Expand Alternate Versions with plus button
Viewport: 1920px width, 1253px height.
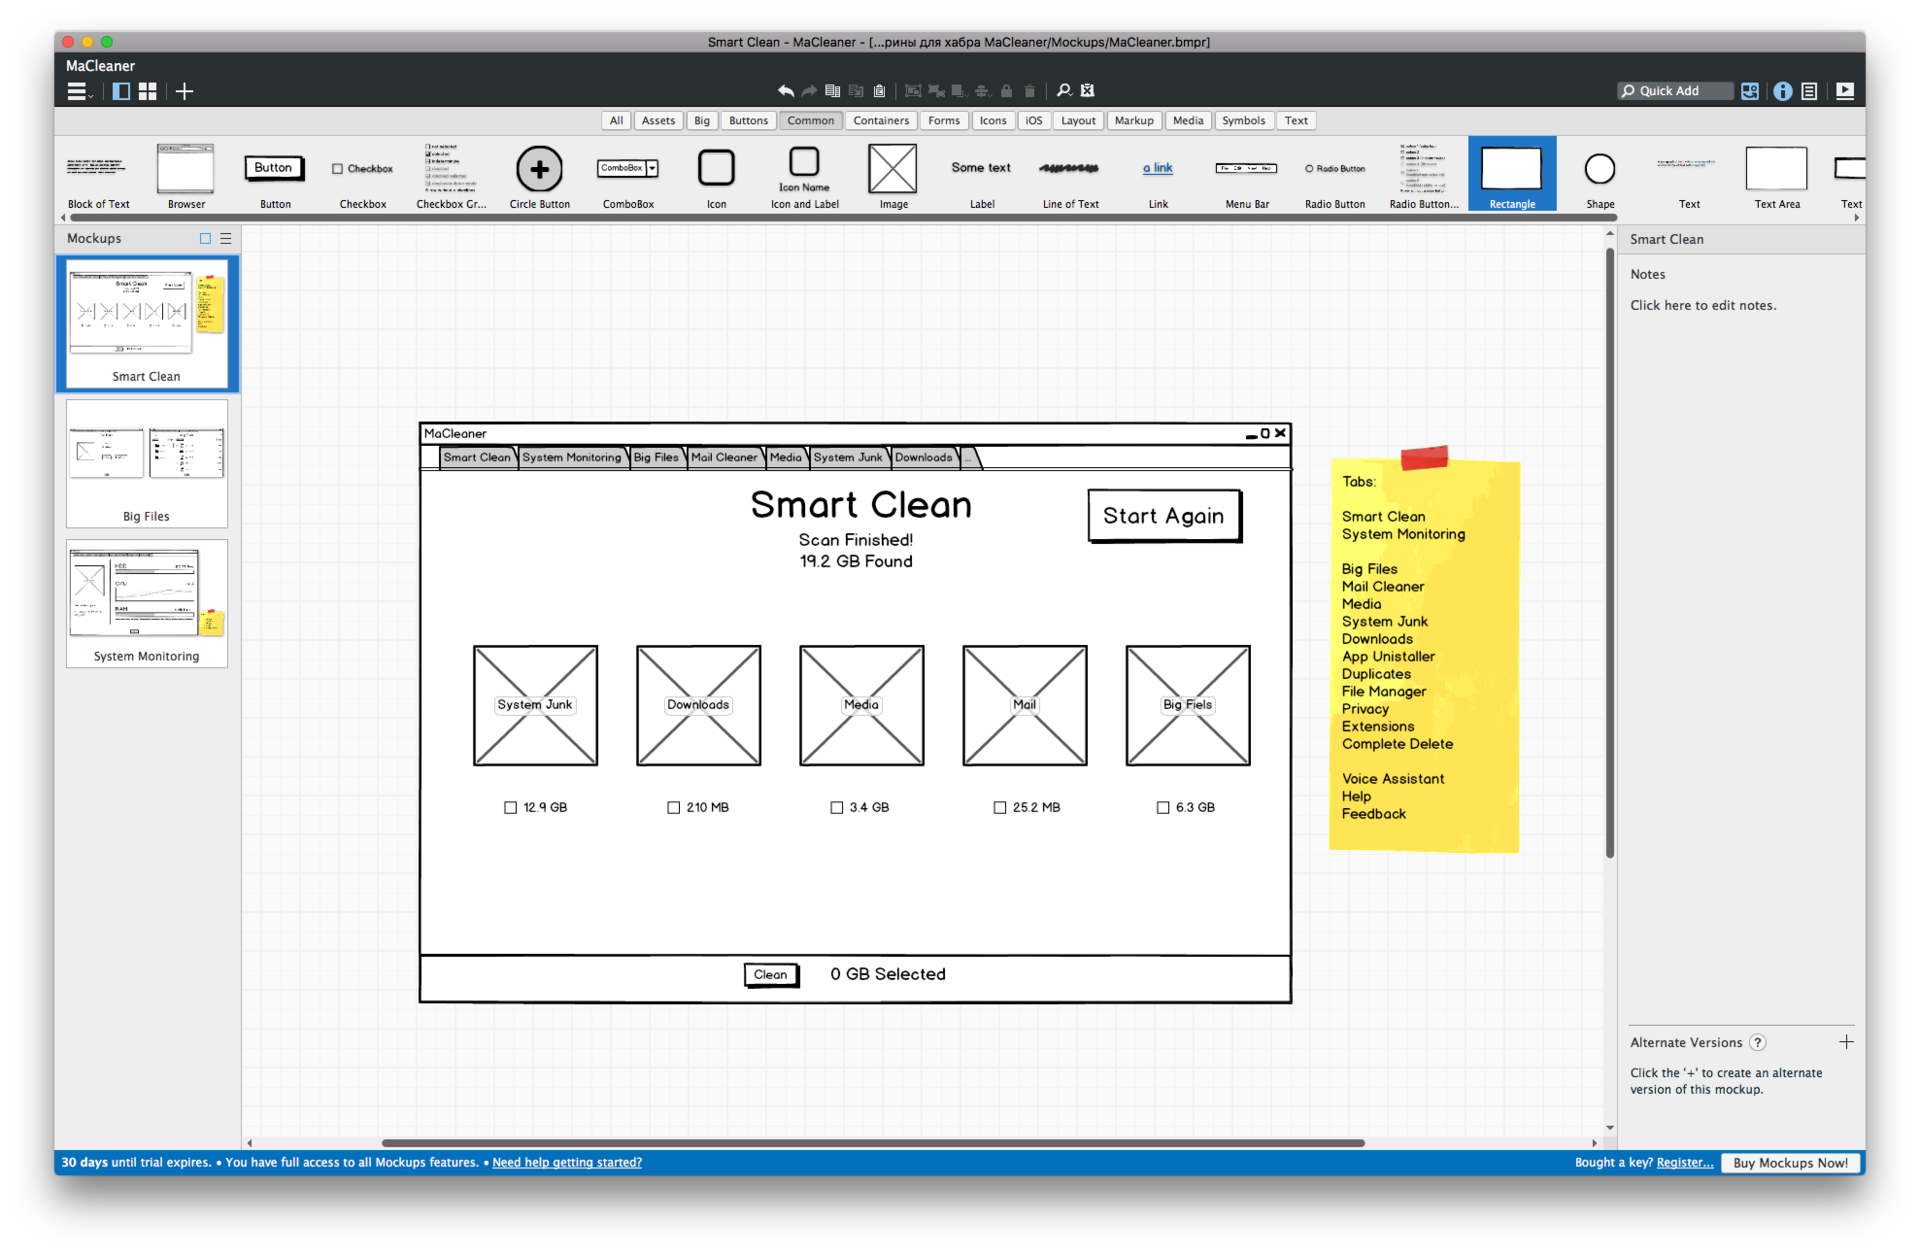[x=1846, y=1042]
